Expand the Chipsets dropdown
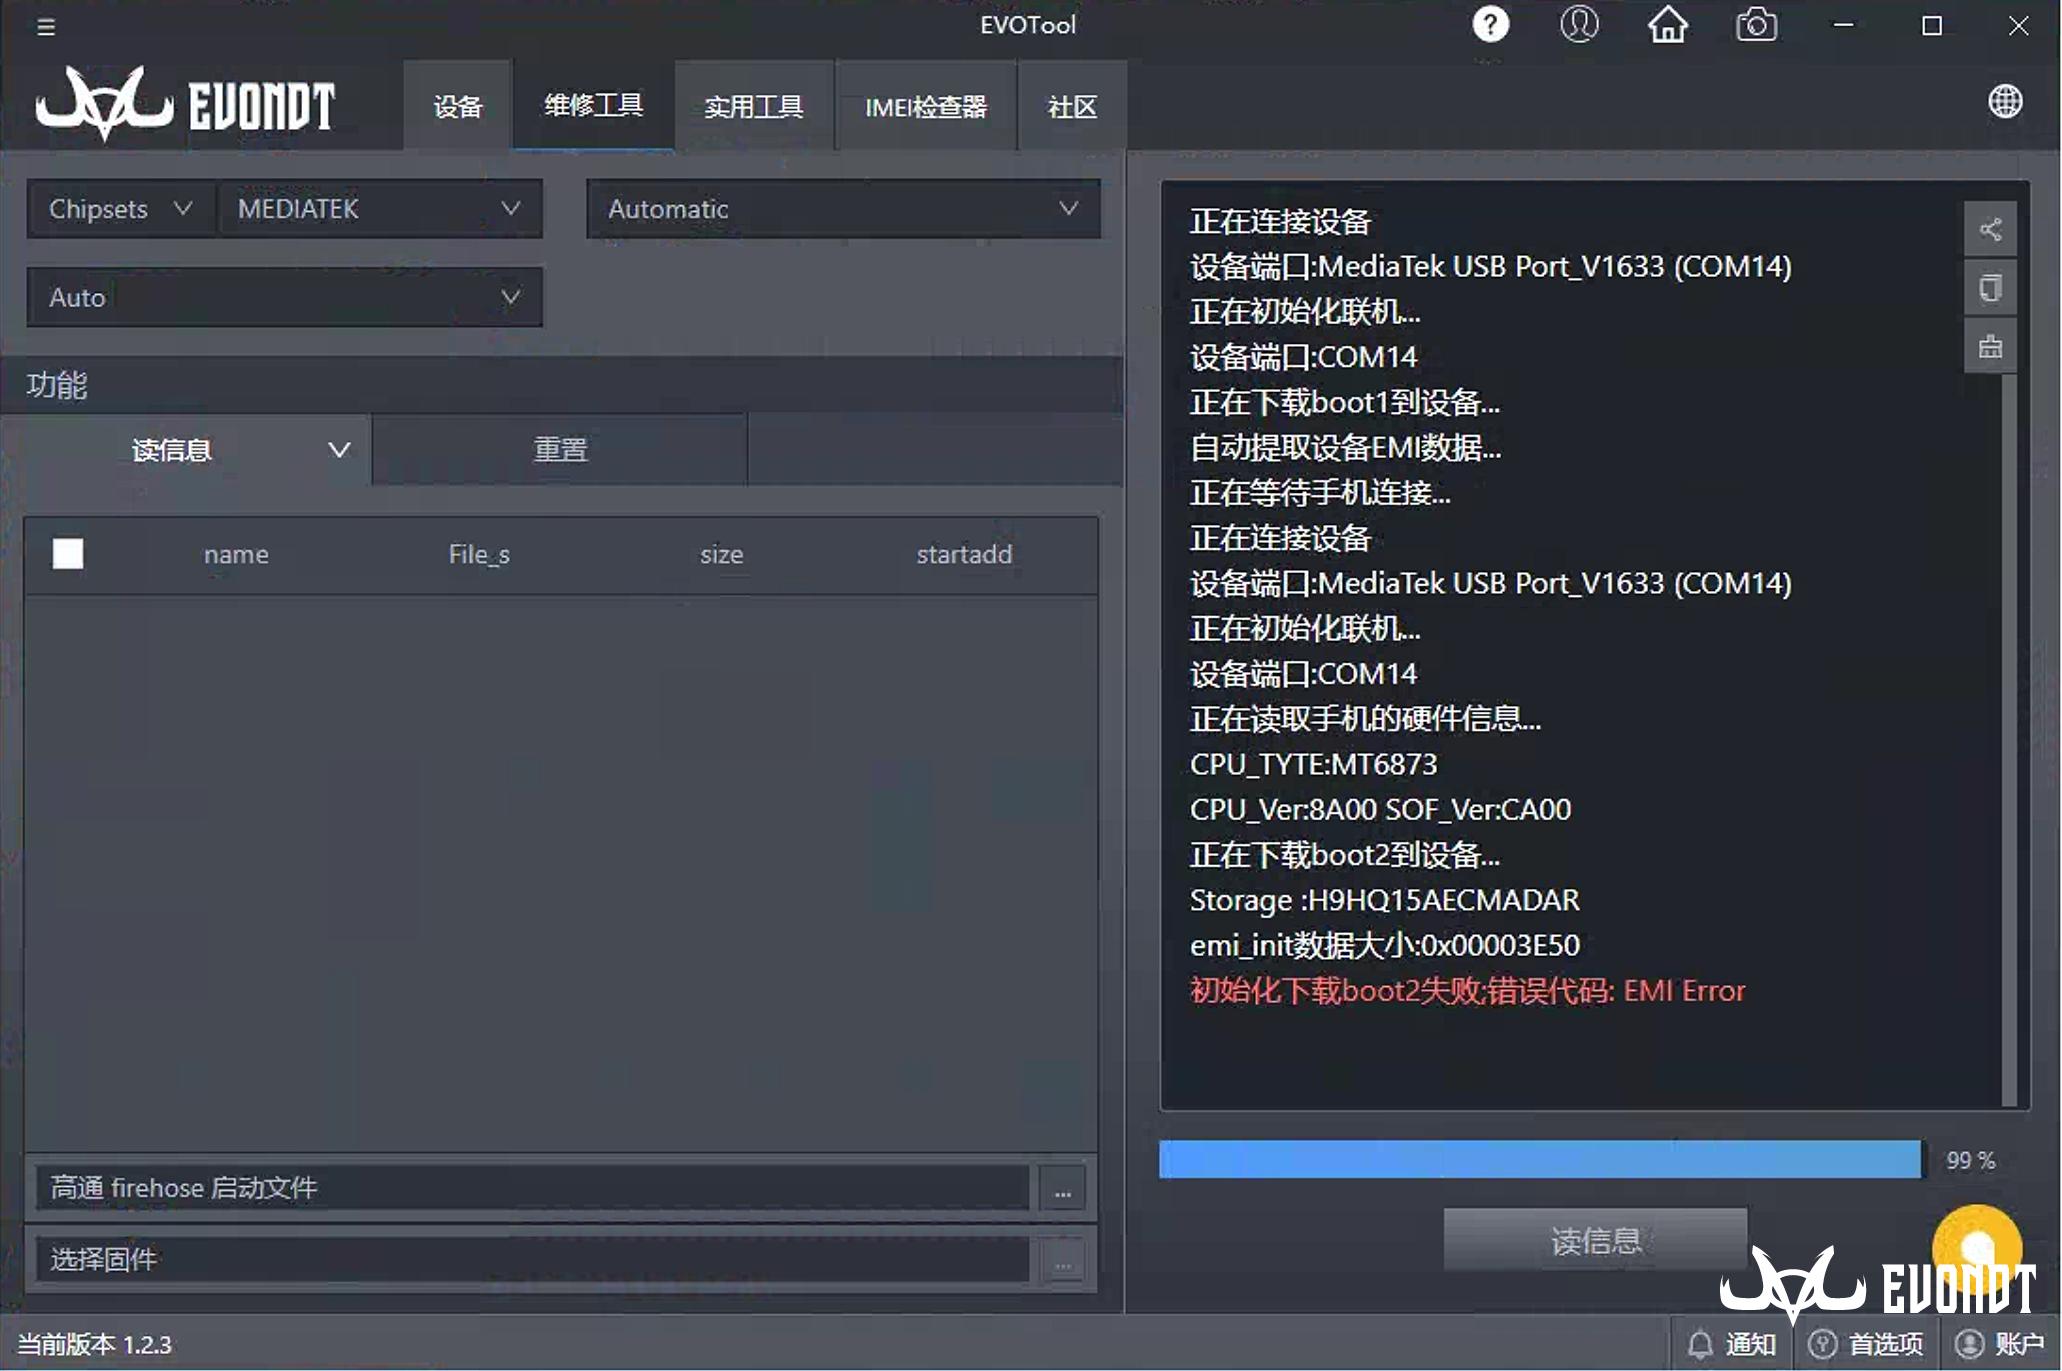The height and width of the screenshot is (1371, 2062). (x=120, y=209)
